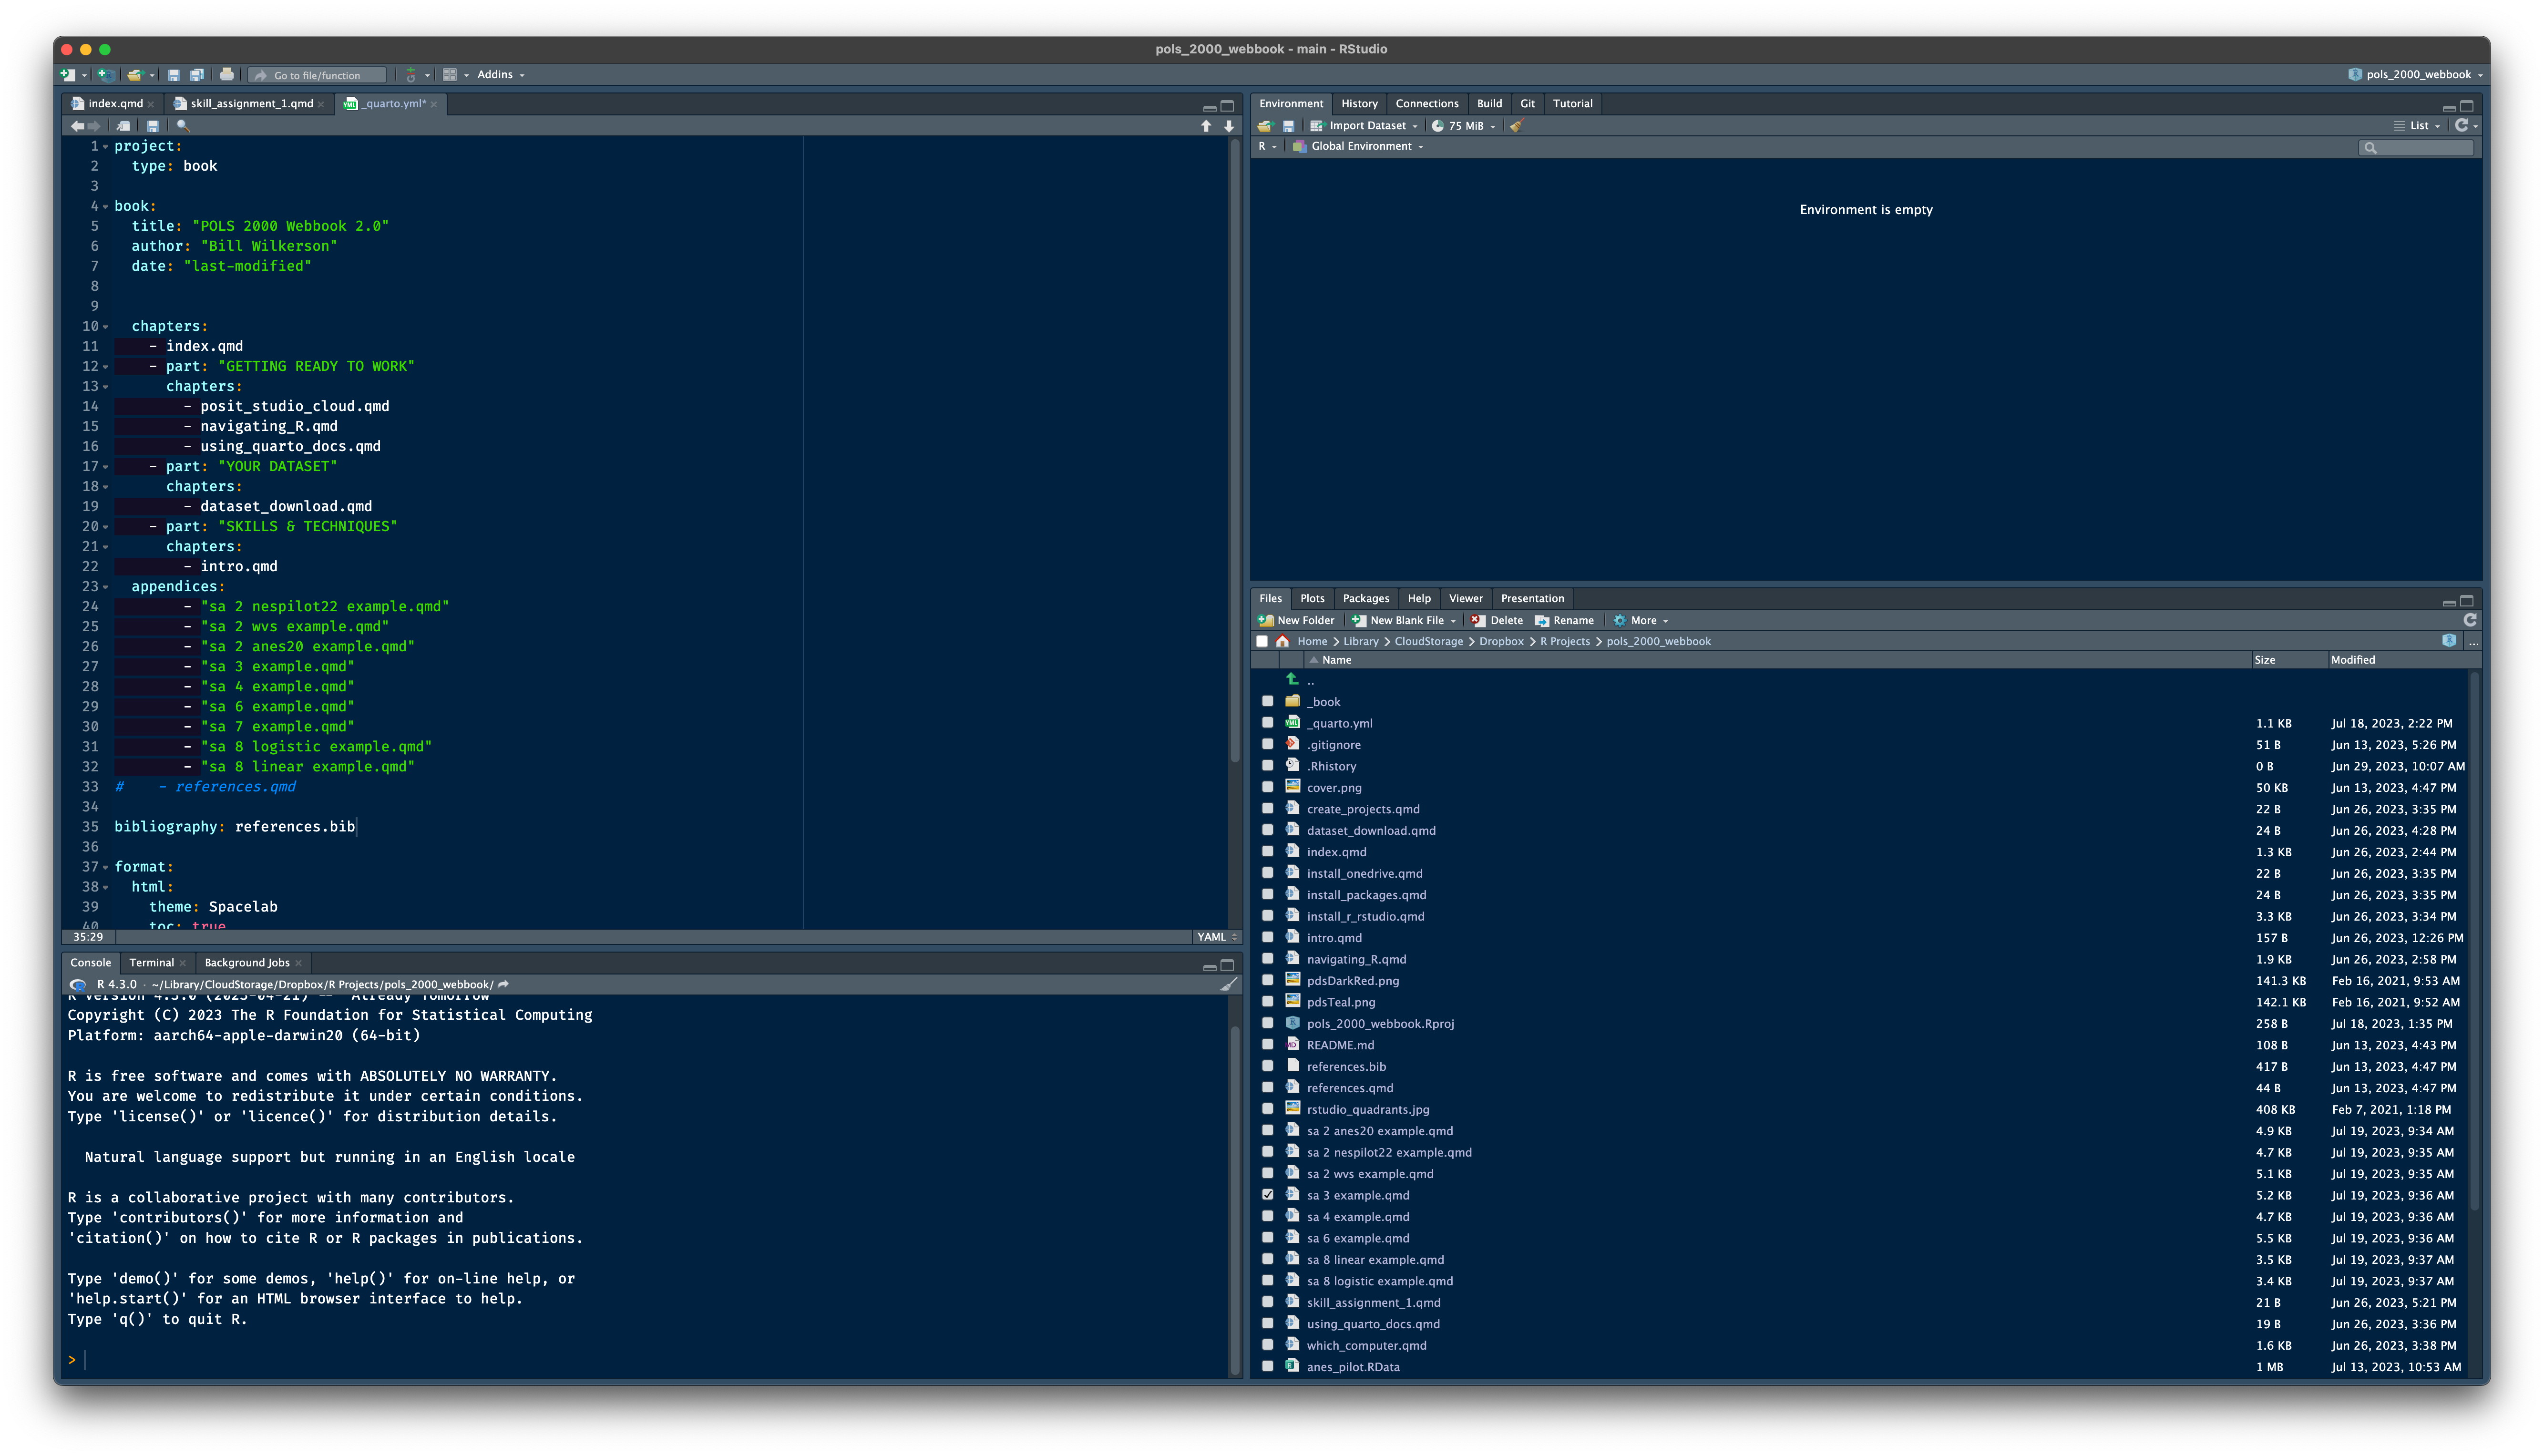Click the New File icon in main toolbar
Screen dimensions: 2544x1456
[68, 75]
